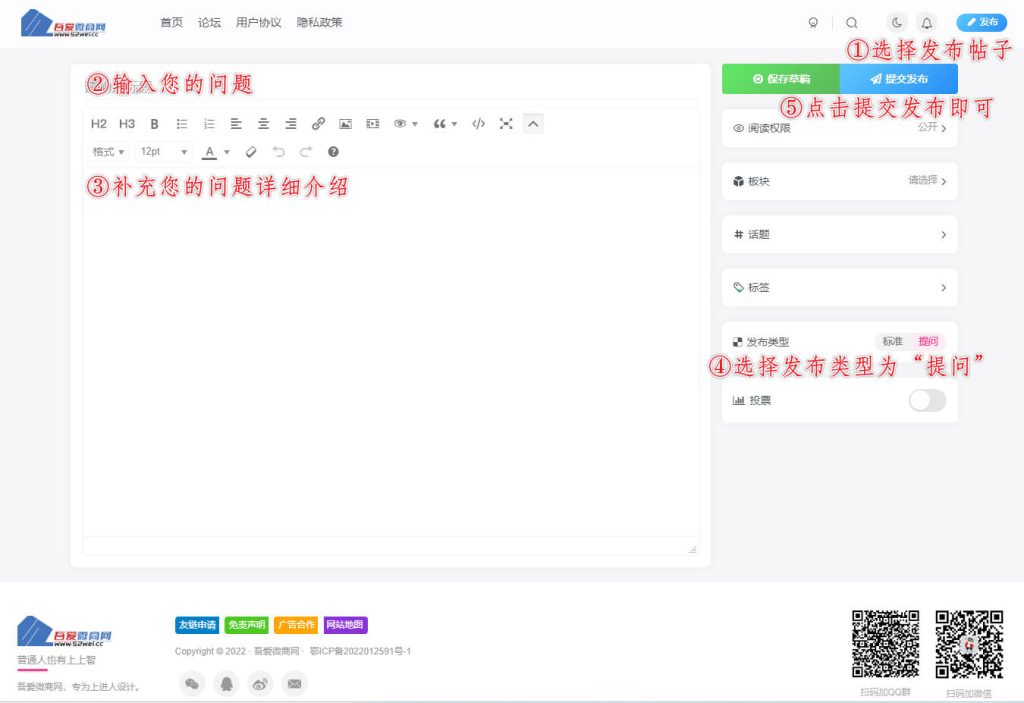1024x703 pixels.
Task: Go to 用户协议 in the navigation
Action: pyautogui.click(x=258, y=22)
